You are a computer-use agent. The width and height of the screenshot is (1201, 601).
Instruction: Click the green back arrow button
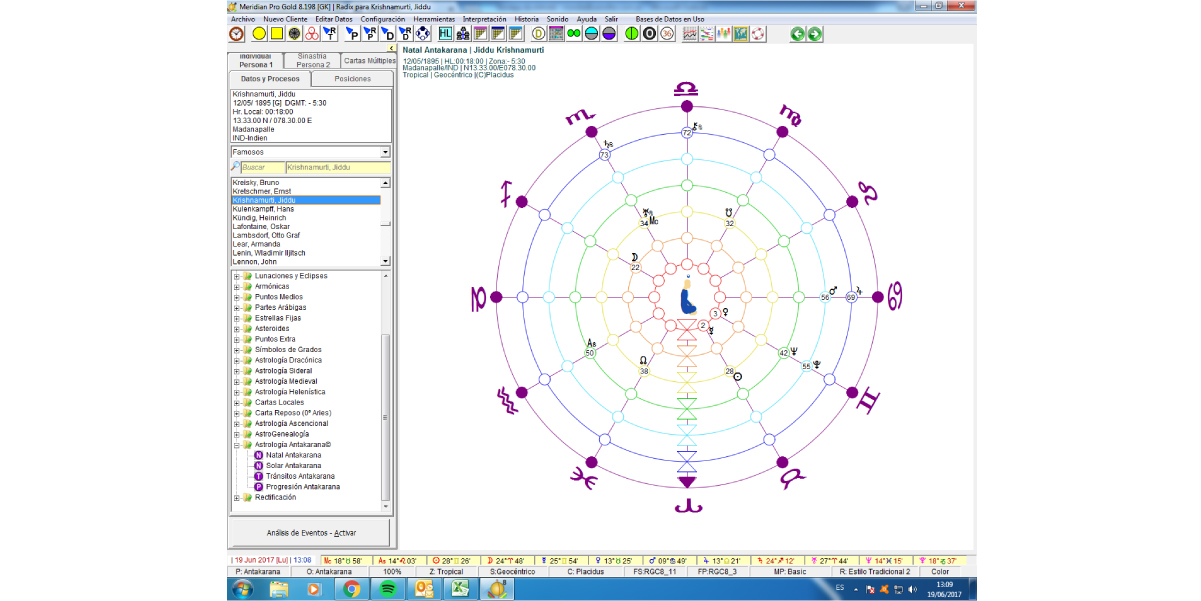[x=797, y=34]
